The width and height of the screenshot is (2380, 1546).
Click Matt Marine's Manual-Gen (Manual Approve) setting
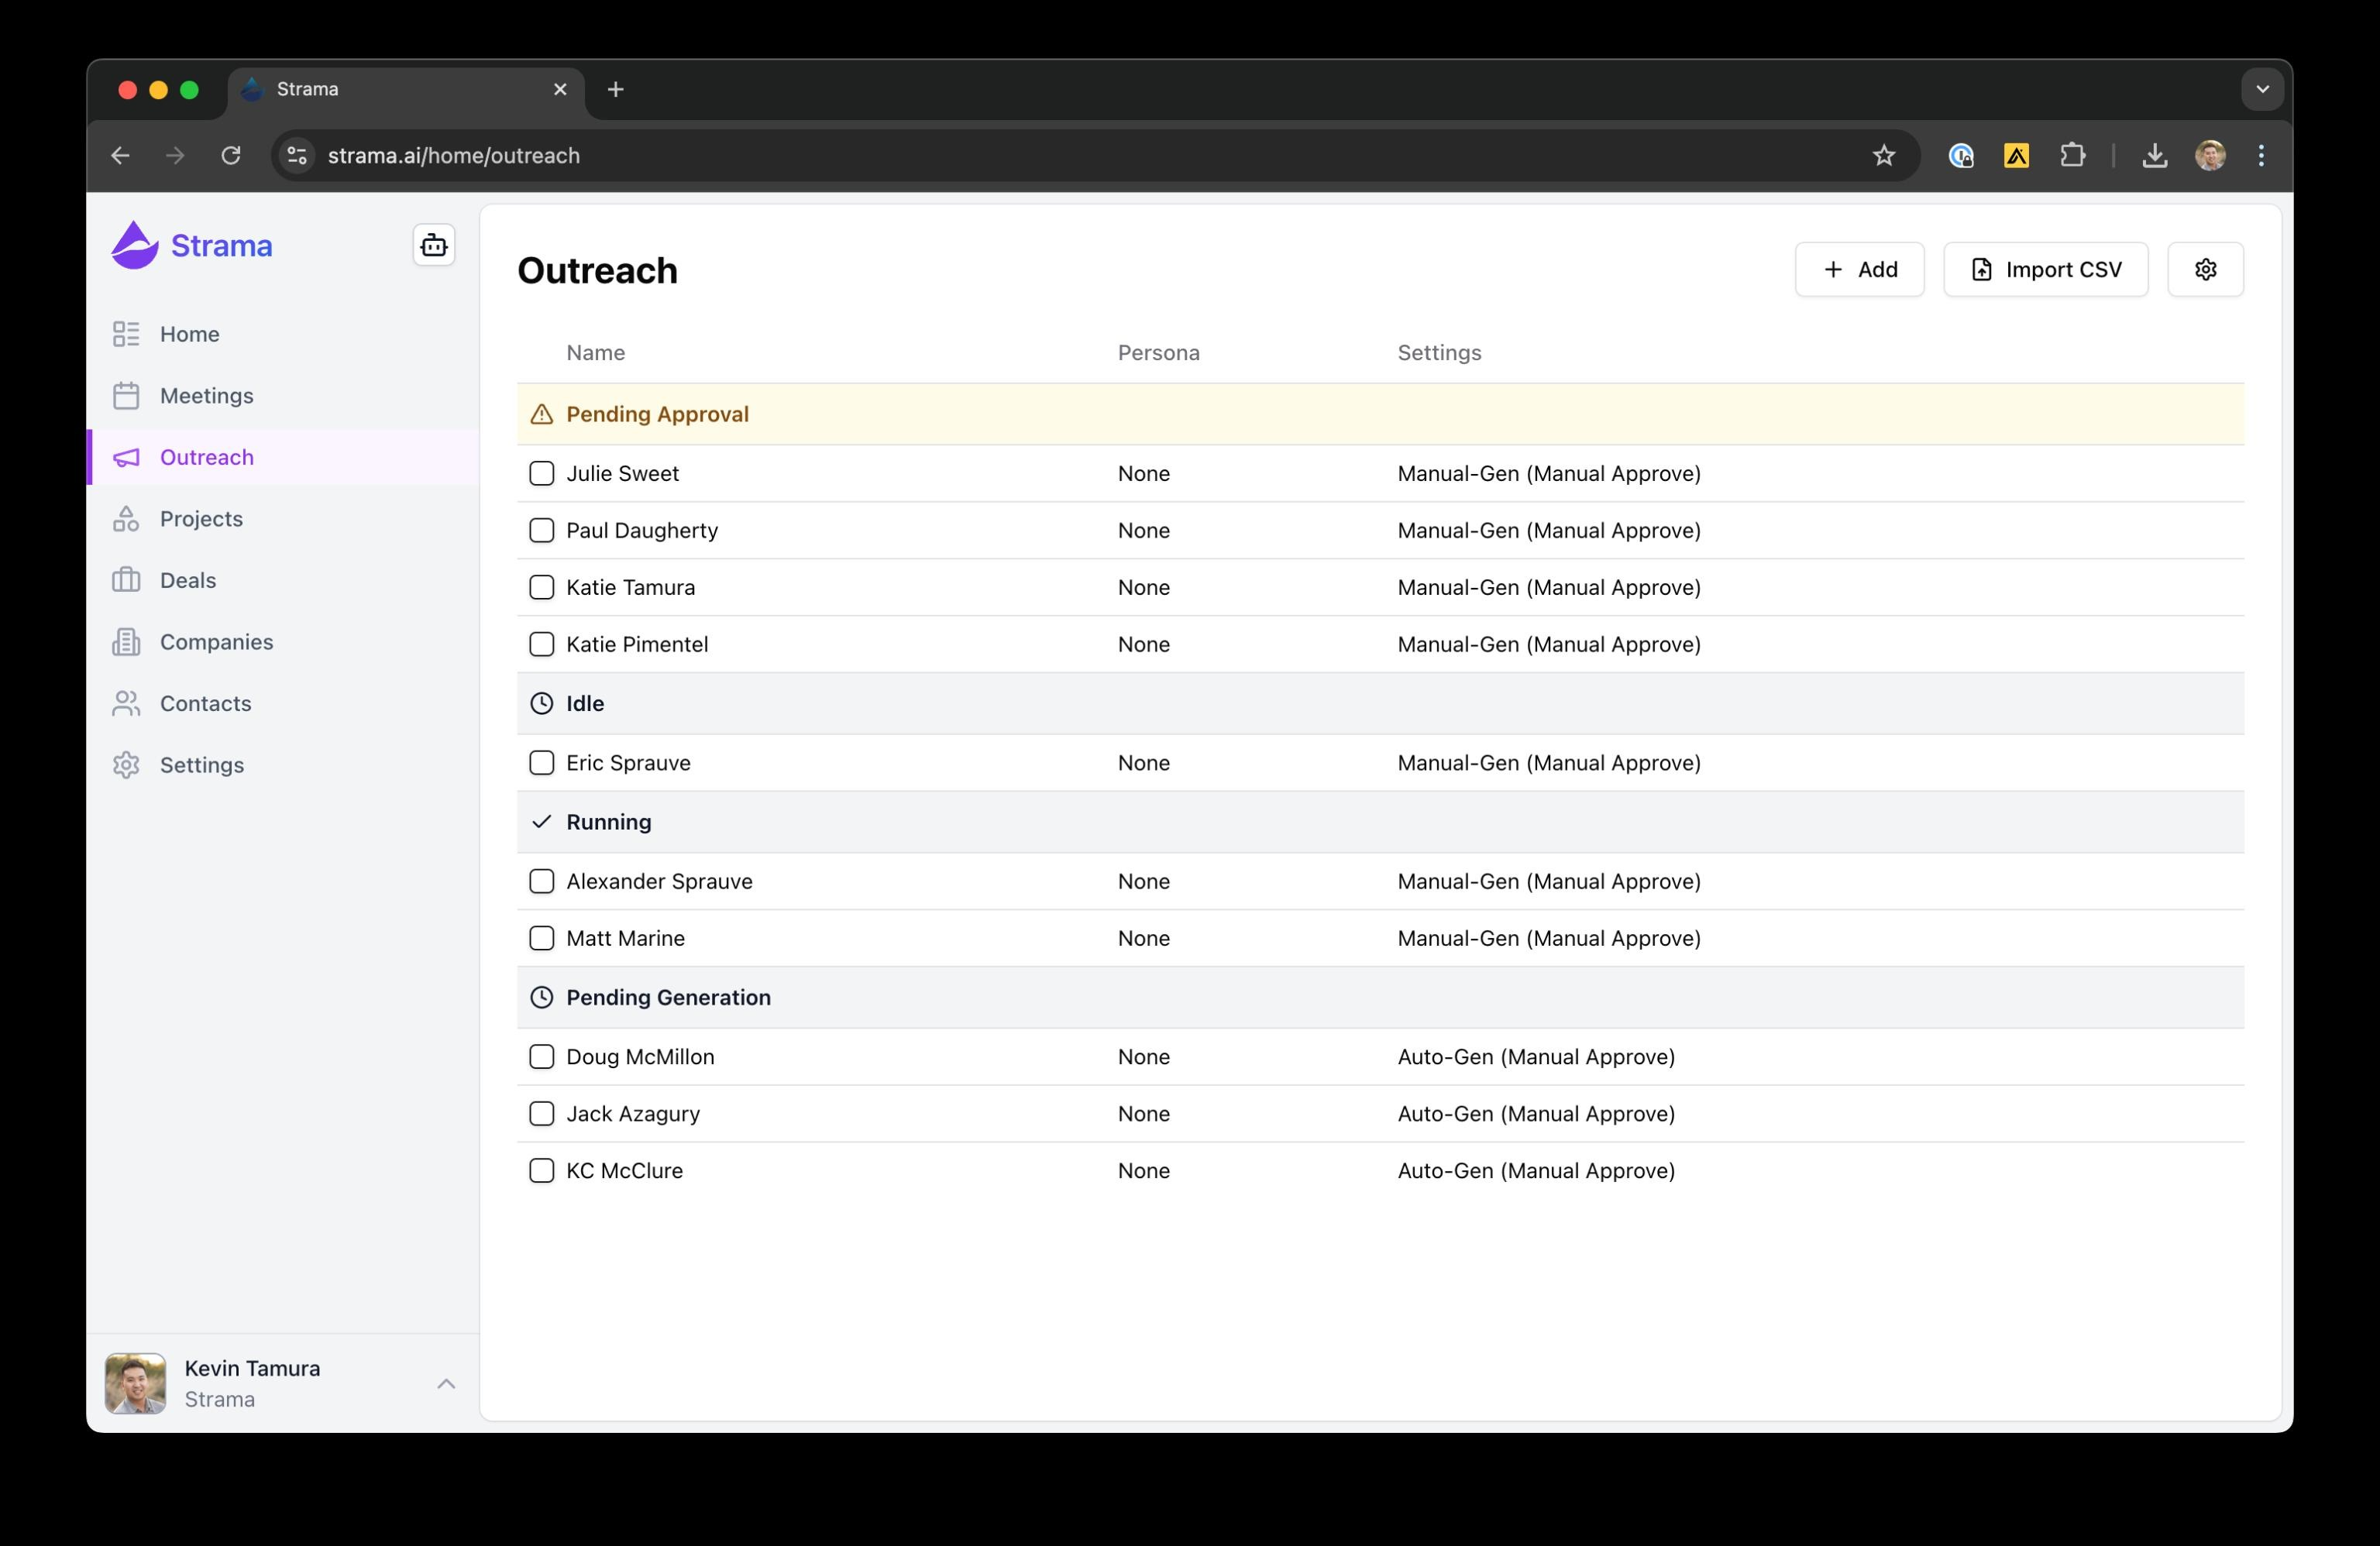pyautogui.click(x=1549, y=938)
